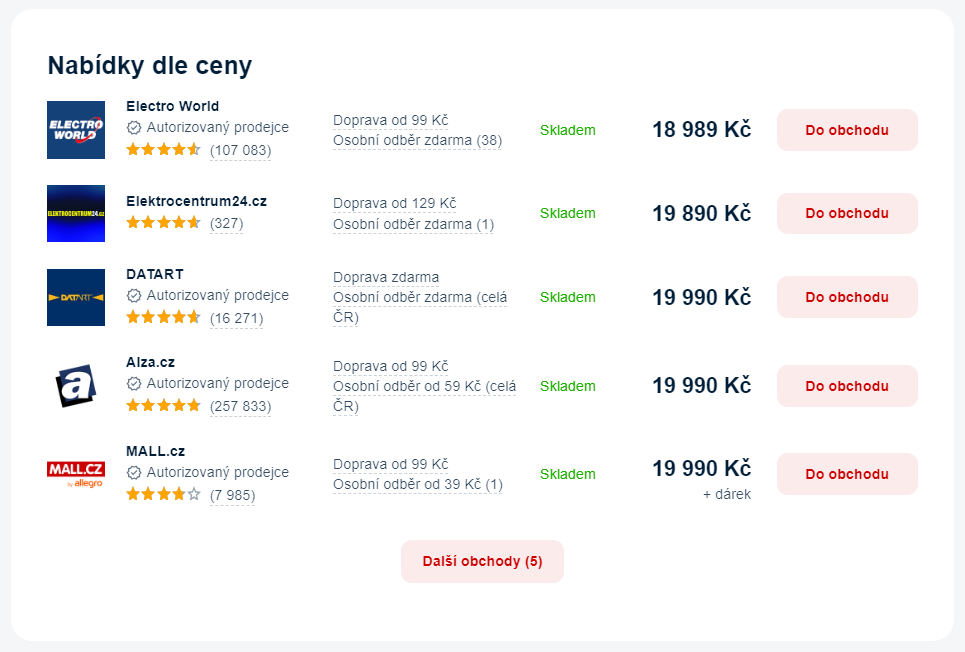
Task: Click Osobní odběr zdarma (38) link
Action: point(417,140)
